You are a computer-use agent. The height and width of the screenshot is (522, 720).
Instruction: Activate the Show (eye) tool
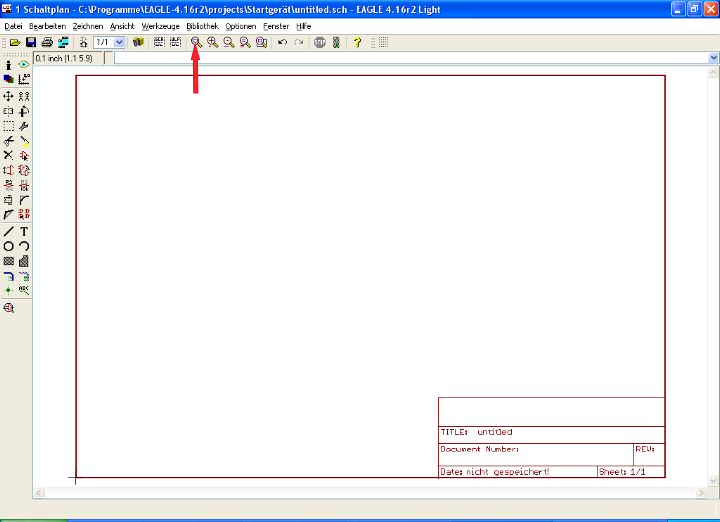[x=24, y=64]
